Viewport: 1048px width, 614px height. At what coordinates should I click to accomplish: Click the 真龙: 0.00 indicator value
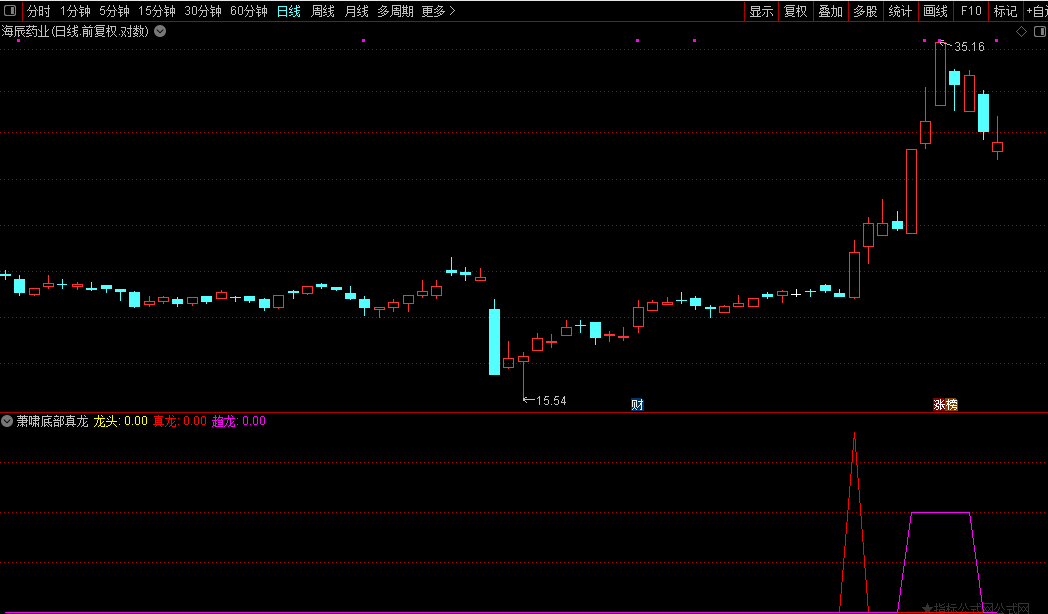180,421
